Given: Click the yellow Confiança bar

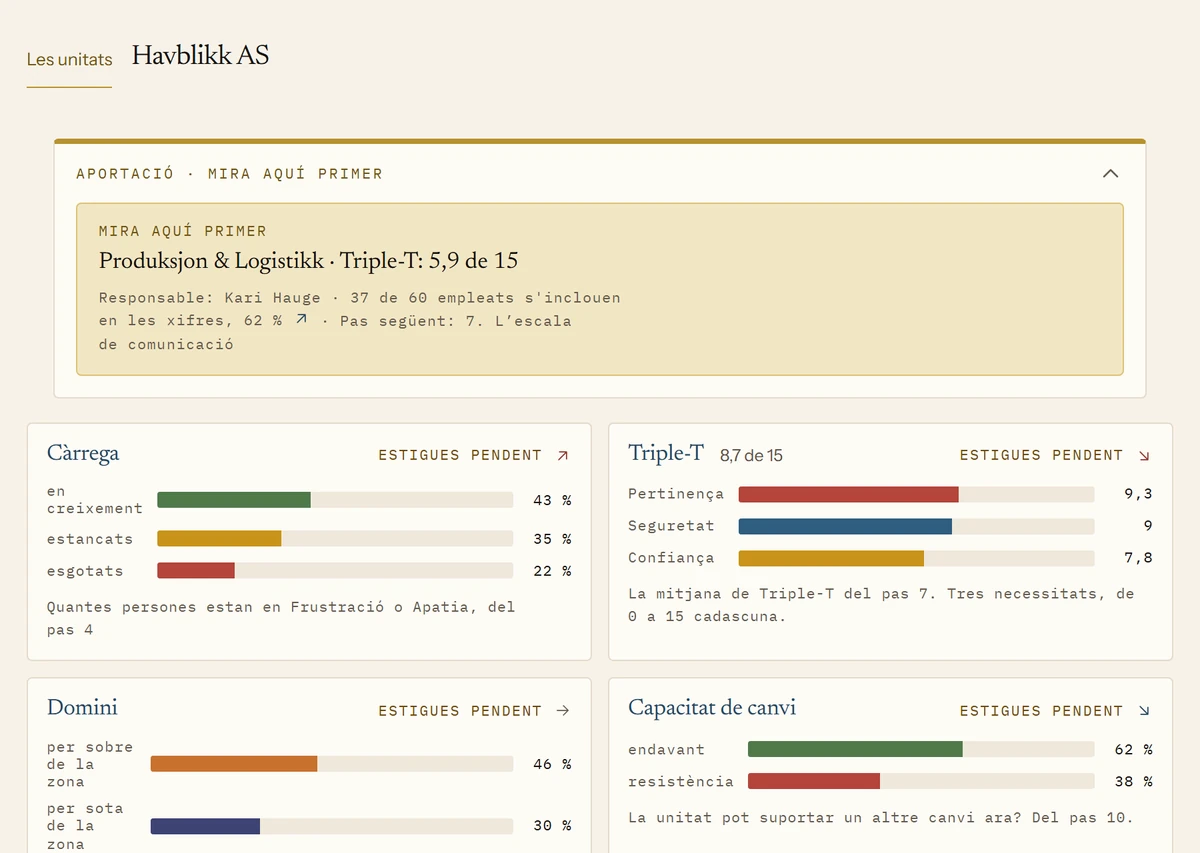Looking at the screenshot, I should [x=831, y=558].
